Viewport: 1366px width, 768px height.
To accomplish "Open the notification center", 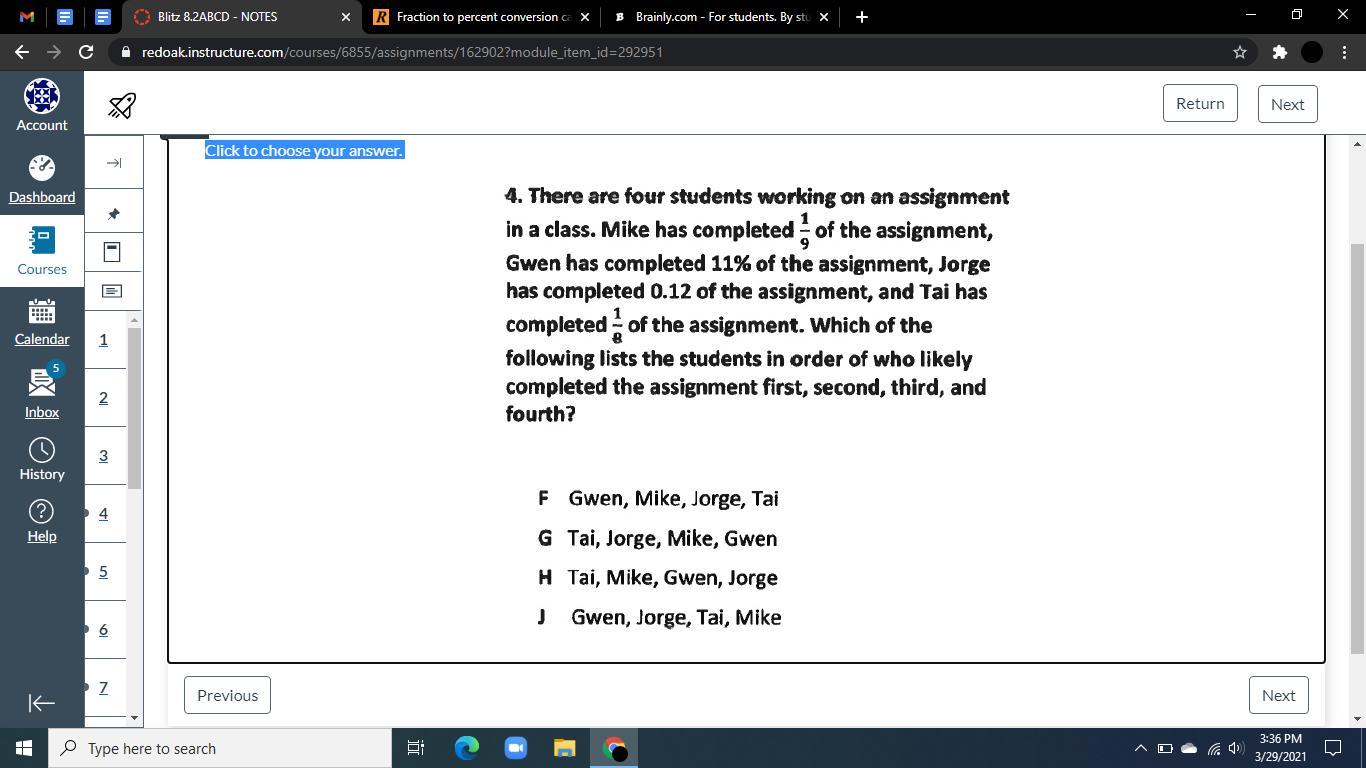I will [1333, 748].
